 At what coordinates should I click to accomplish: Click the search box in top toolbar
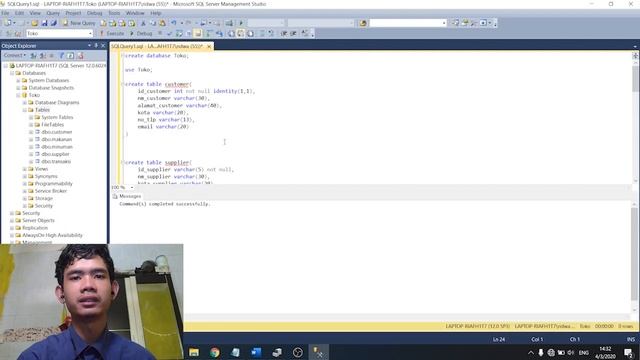click(x=408, y=23)
